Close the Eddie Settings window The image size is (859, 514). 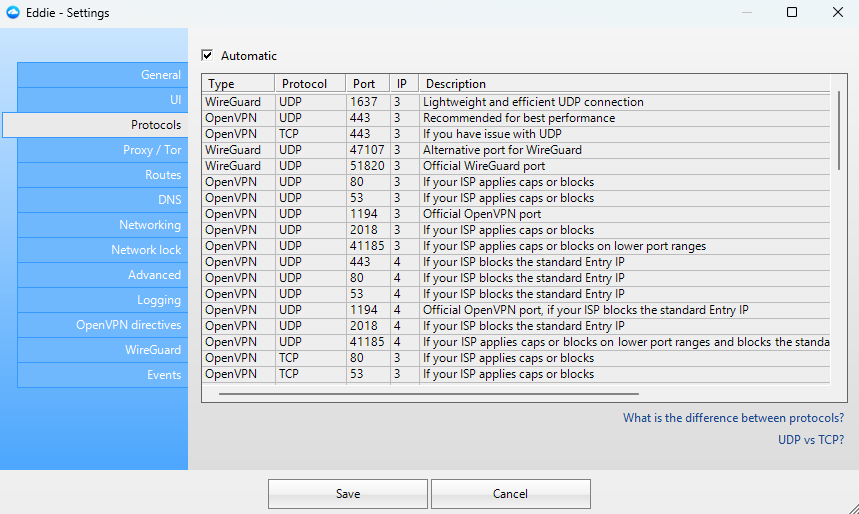838,12
